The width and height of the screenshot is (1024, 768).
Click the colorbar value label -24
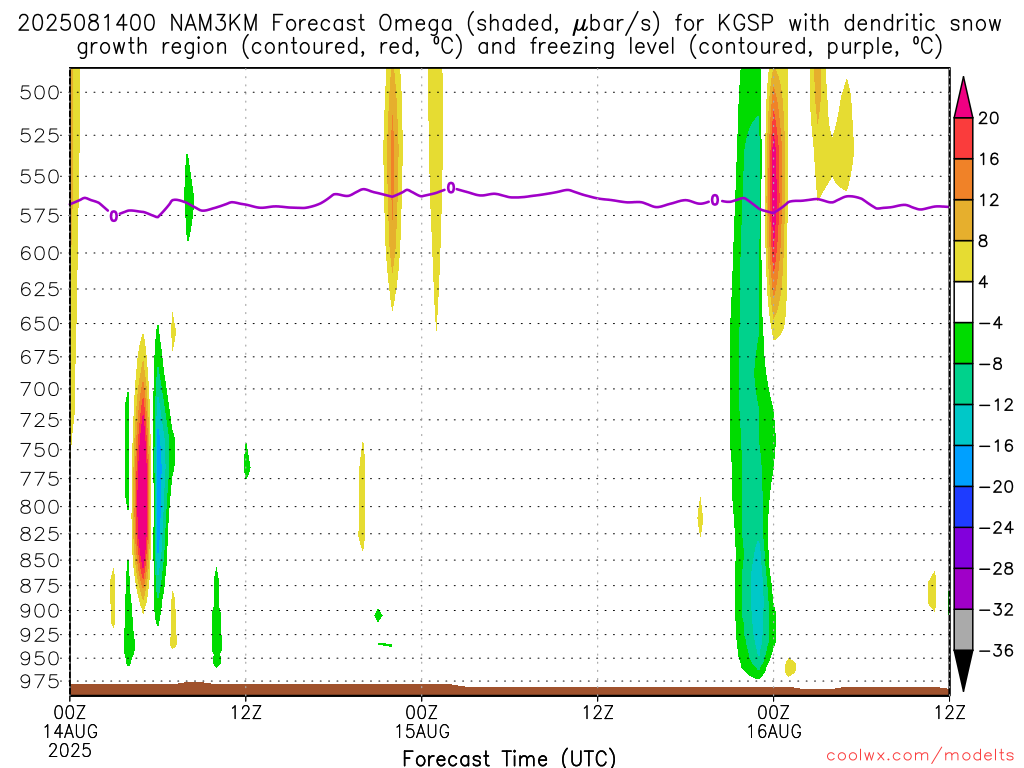pos(996,528)
